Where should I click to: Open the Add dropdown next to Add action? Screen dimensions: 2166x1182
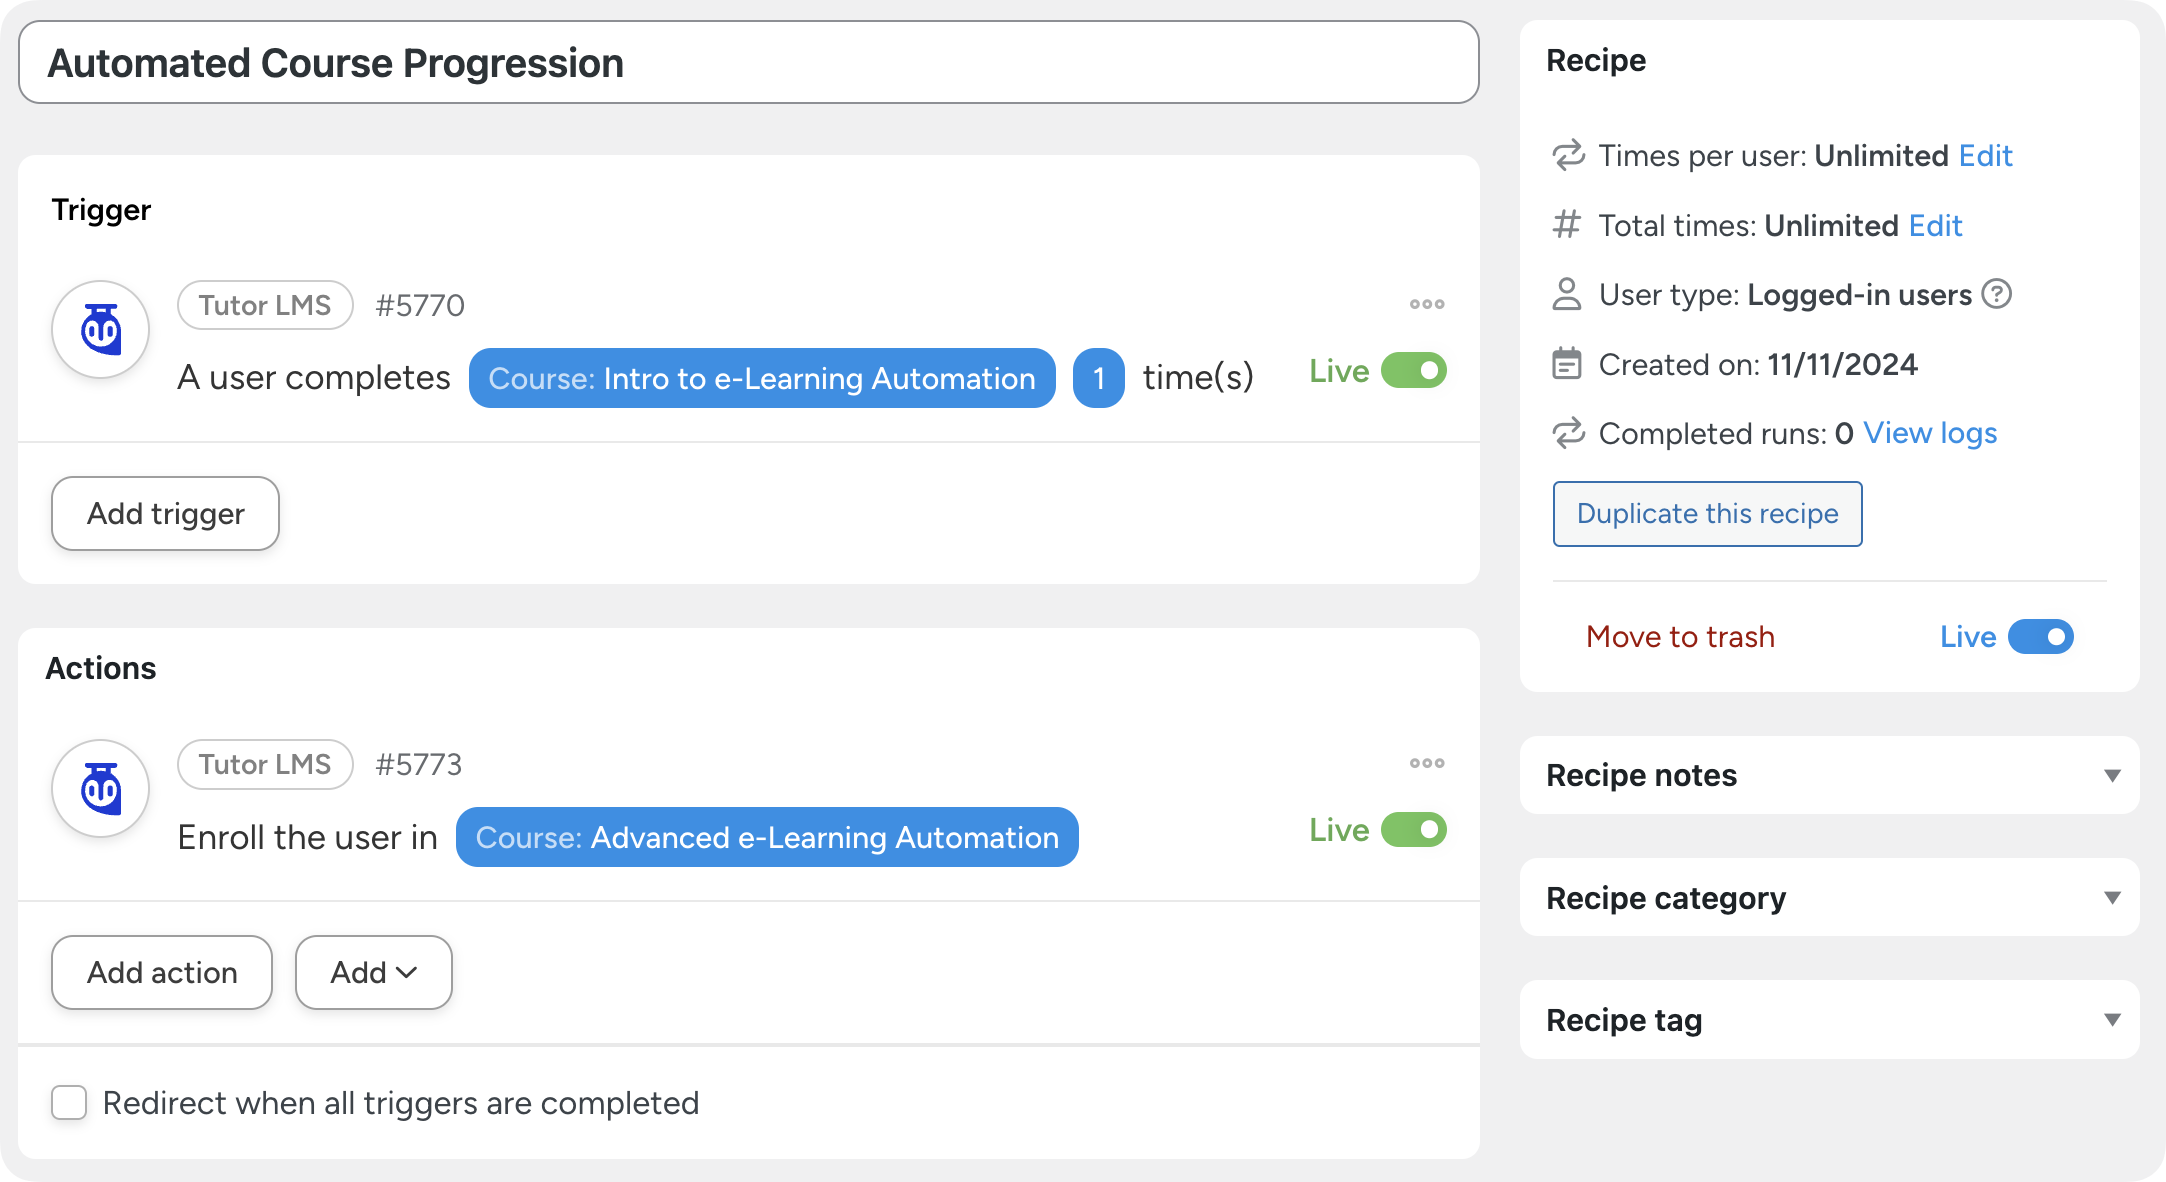373,972
